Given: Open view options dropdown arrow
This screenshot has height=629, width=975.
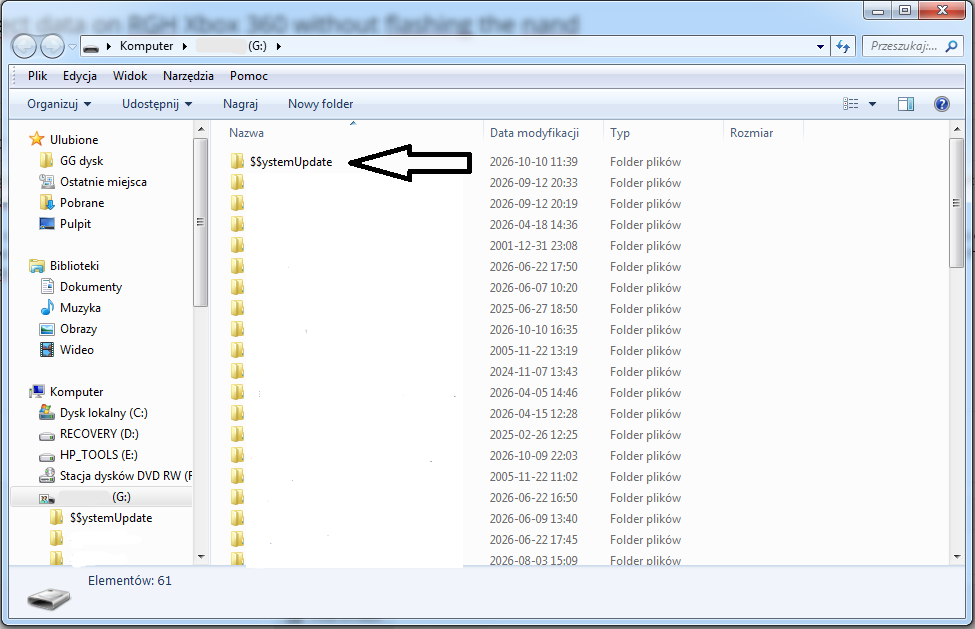Looking at the screenshot, I should pyautogui.click(x=872, y=104).
